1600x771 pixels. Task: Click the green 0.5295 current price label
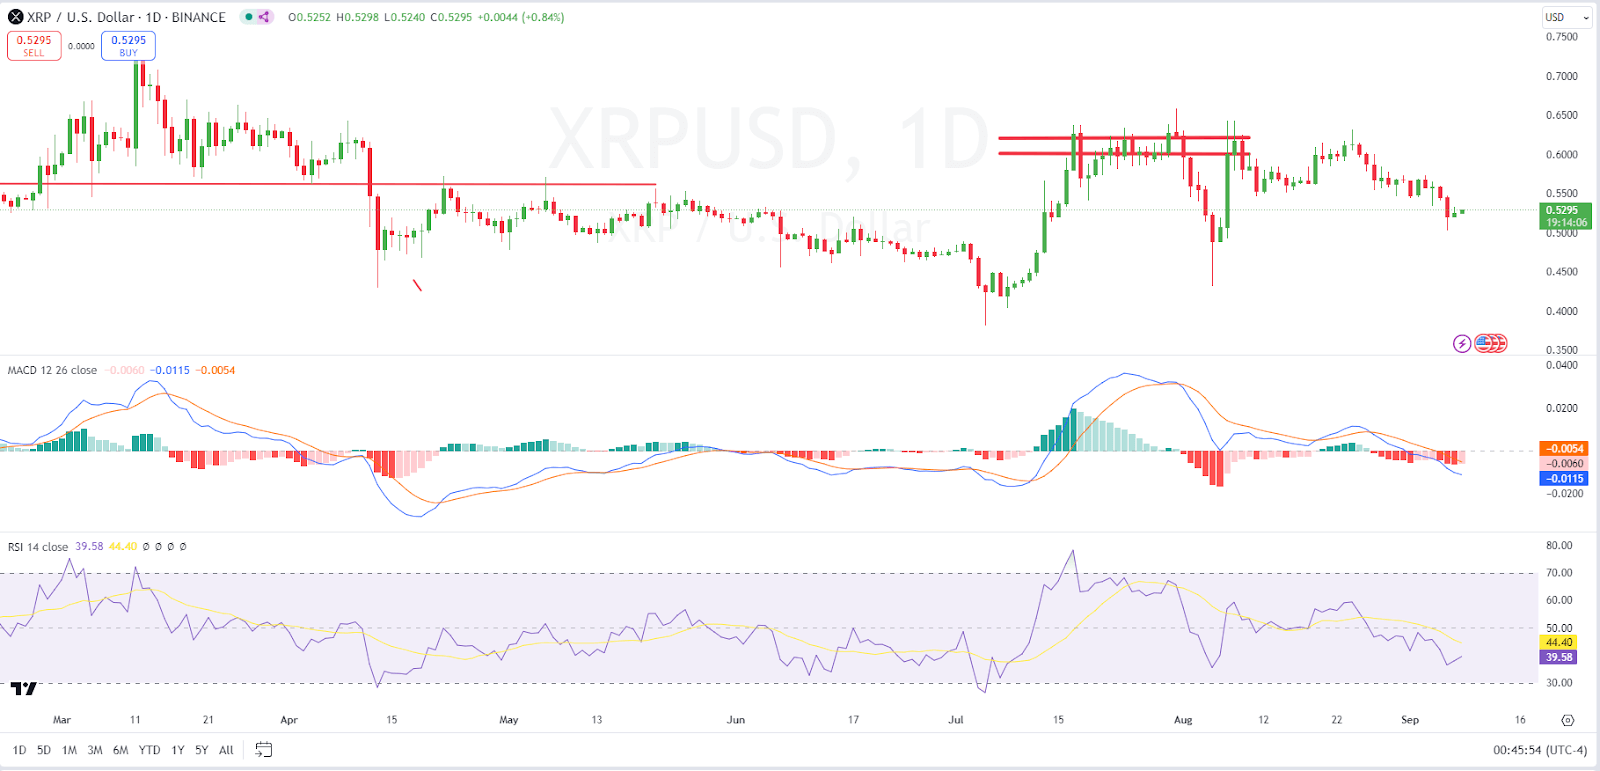(1566, 216)
